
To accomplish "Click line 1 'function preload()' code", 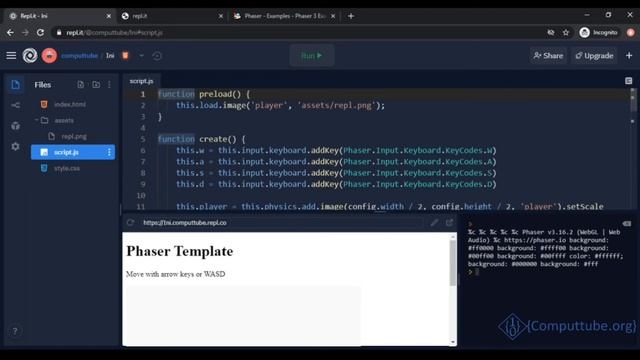I will pos(204,94).
